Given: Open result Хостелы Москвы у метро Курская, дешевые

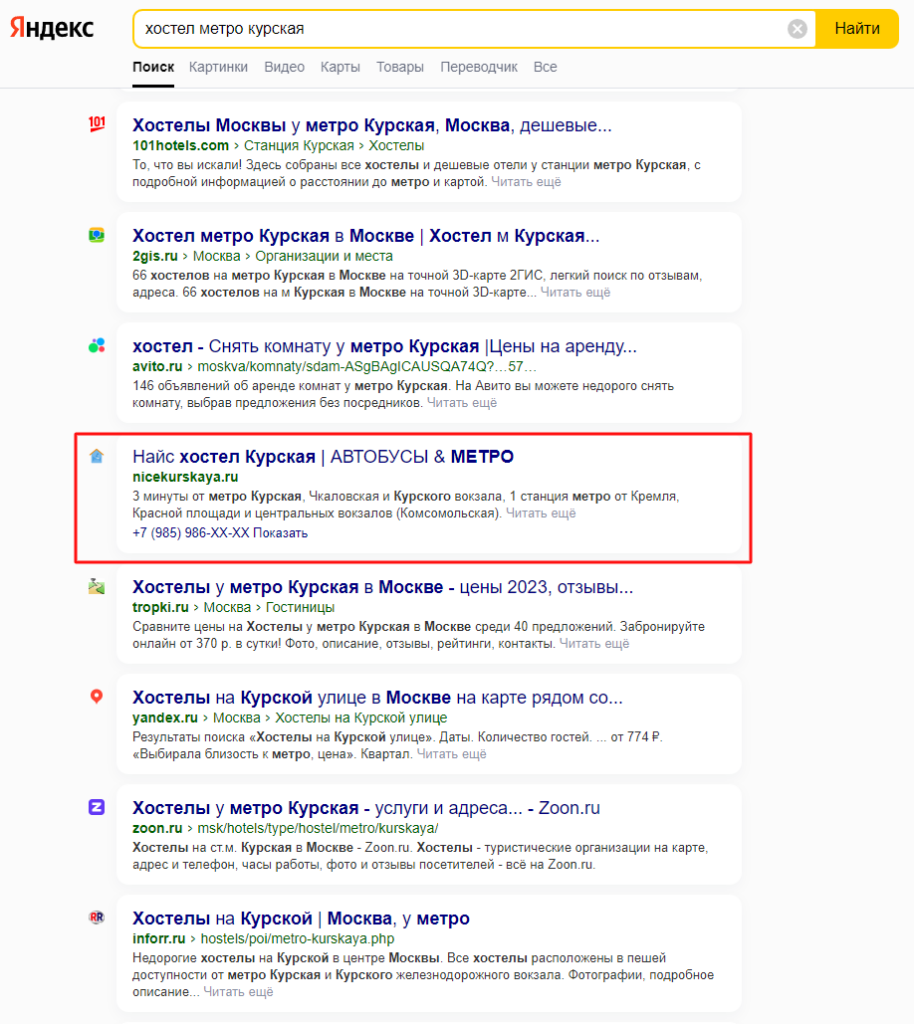Looking at the screenshot, I should 372,125.
